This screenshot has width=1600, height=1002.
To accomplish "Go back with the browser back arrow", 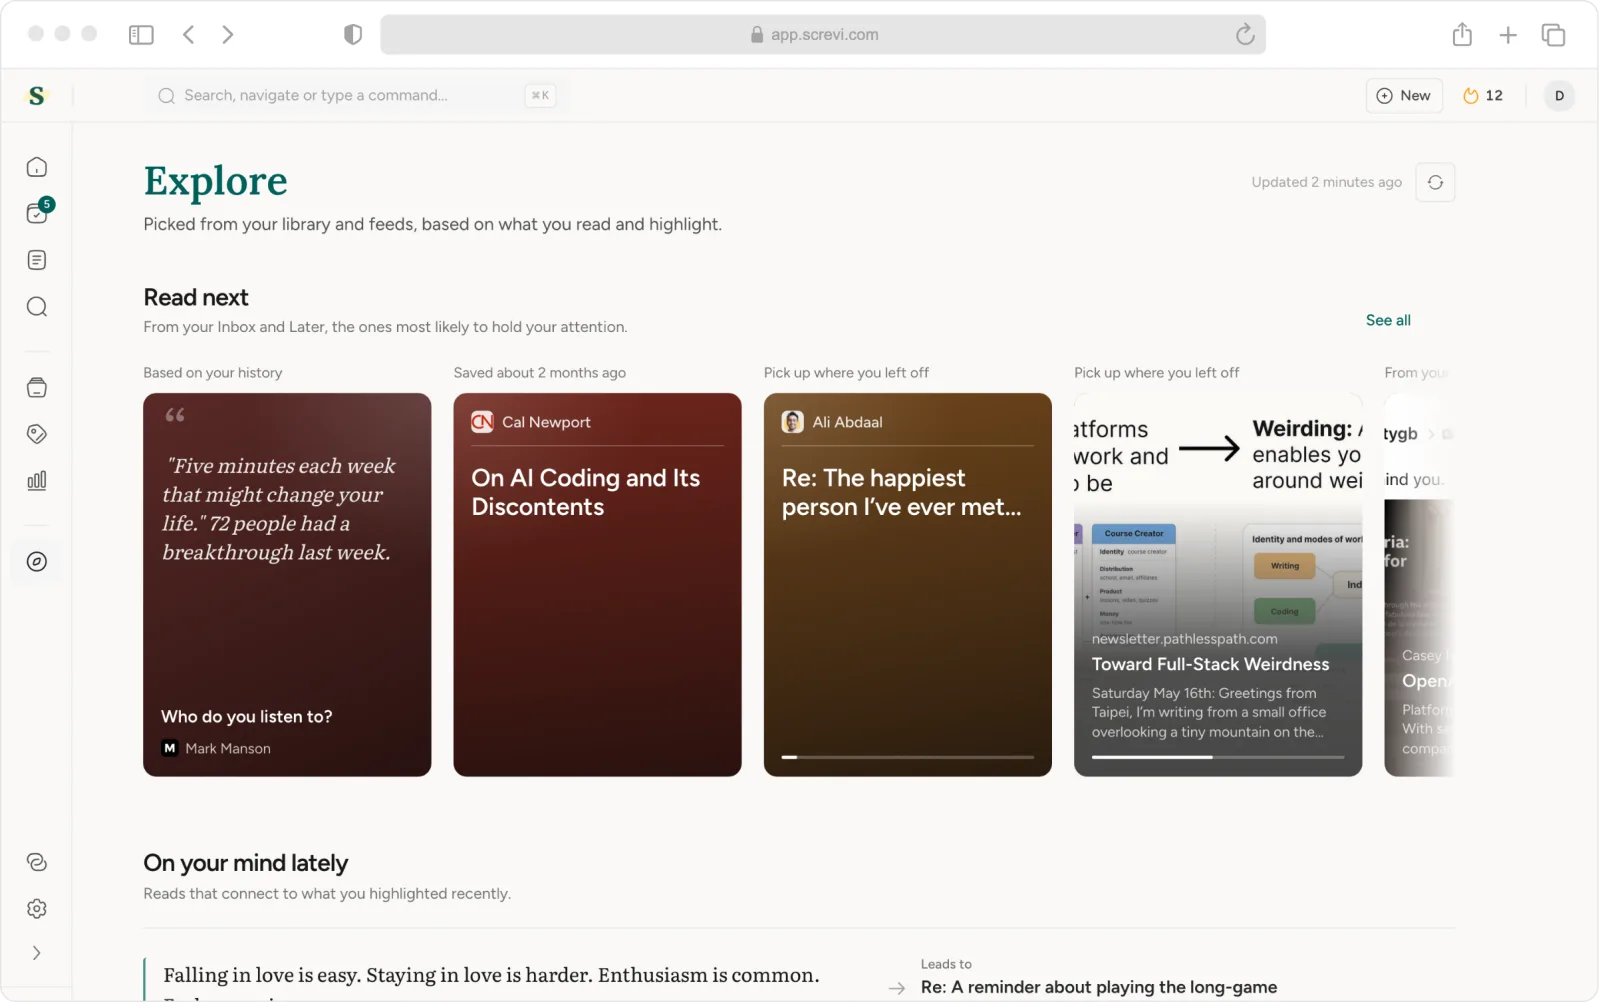I will tap(188, 35).
